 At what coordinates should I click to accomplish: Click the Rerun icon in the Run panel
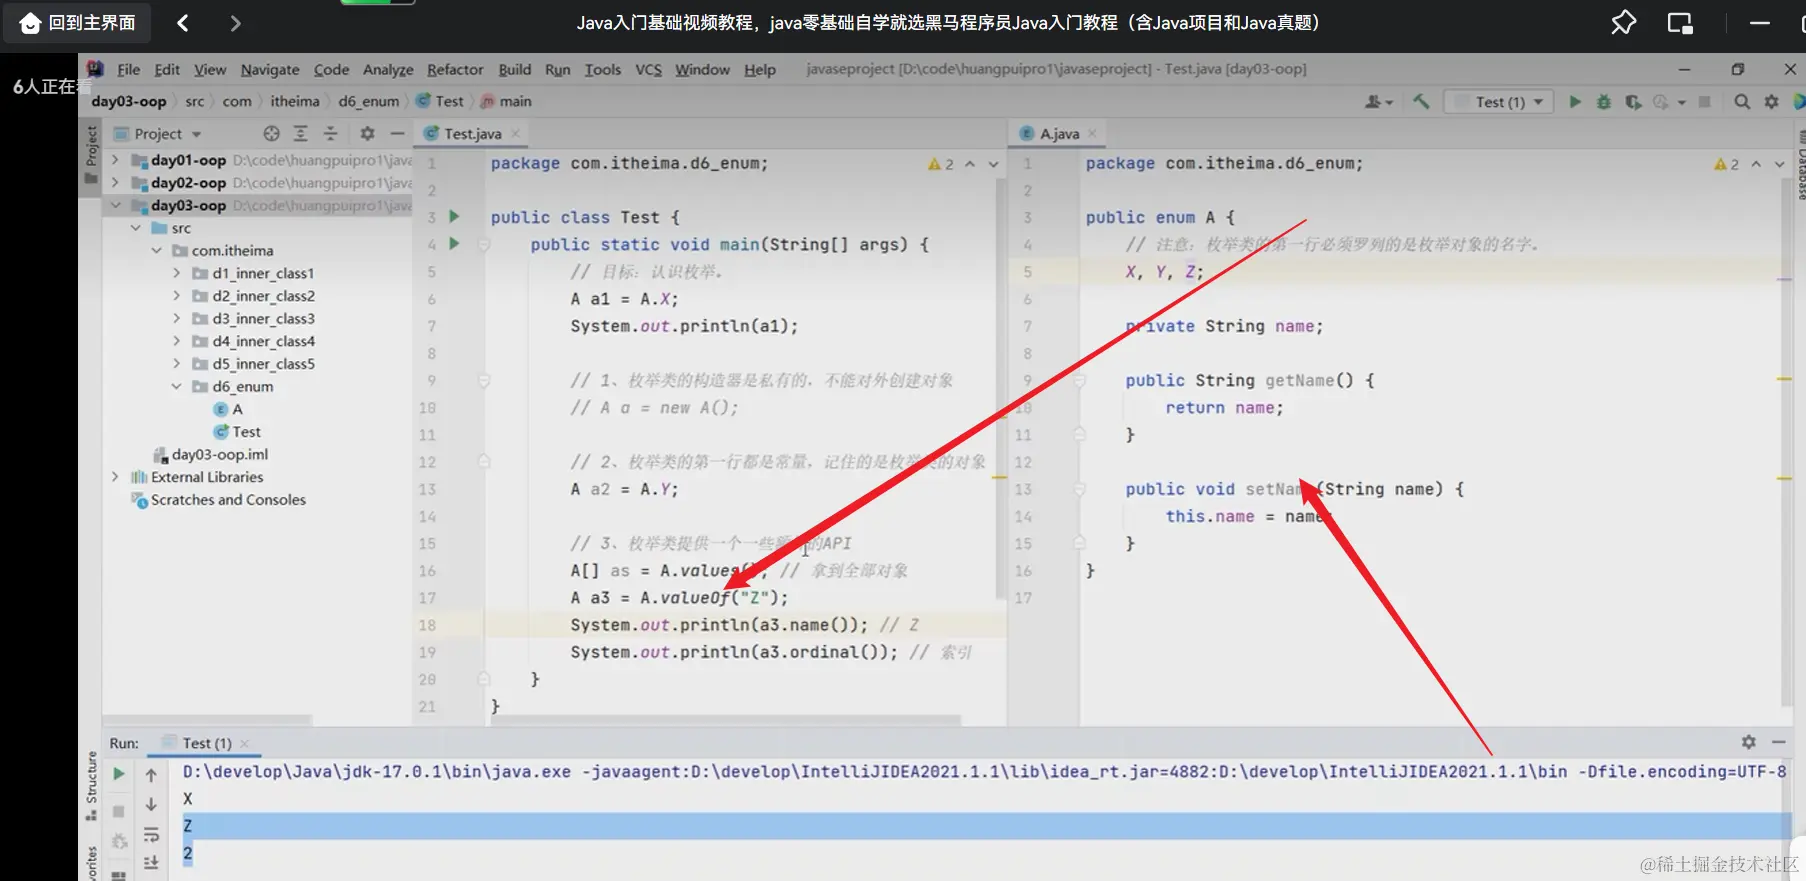[x=119, y=774]
